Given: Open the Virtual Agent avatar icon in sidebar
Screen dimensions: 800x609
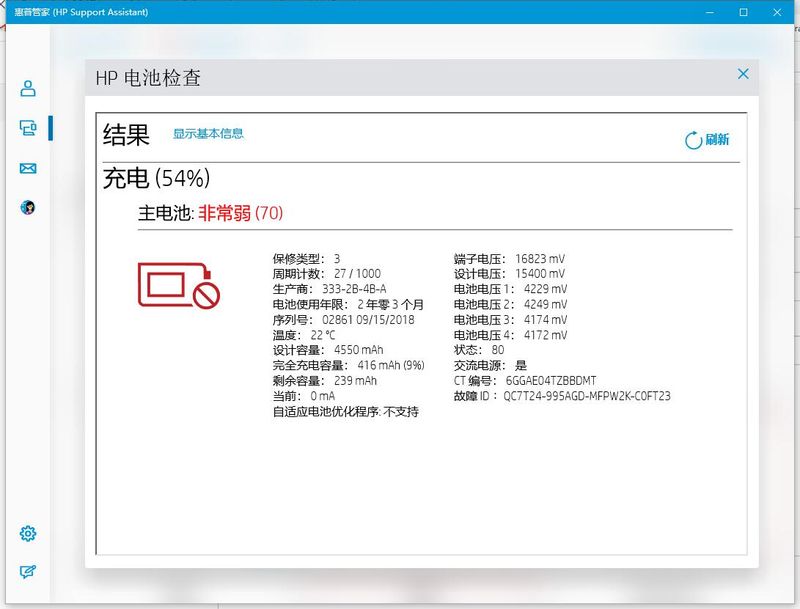Looking at the screenshot, I should tap(28, 207).
